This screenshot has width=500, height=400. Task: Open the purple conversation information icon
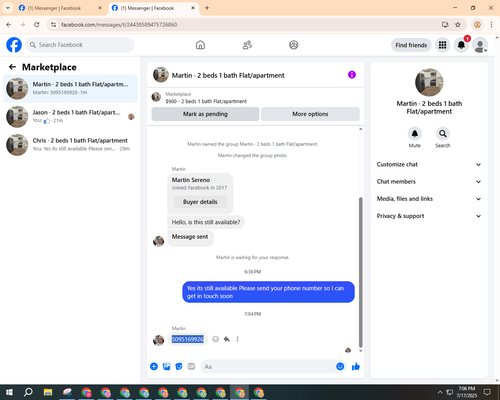pos(352,75)
